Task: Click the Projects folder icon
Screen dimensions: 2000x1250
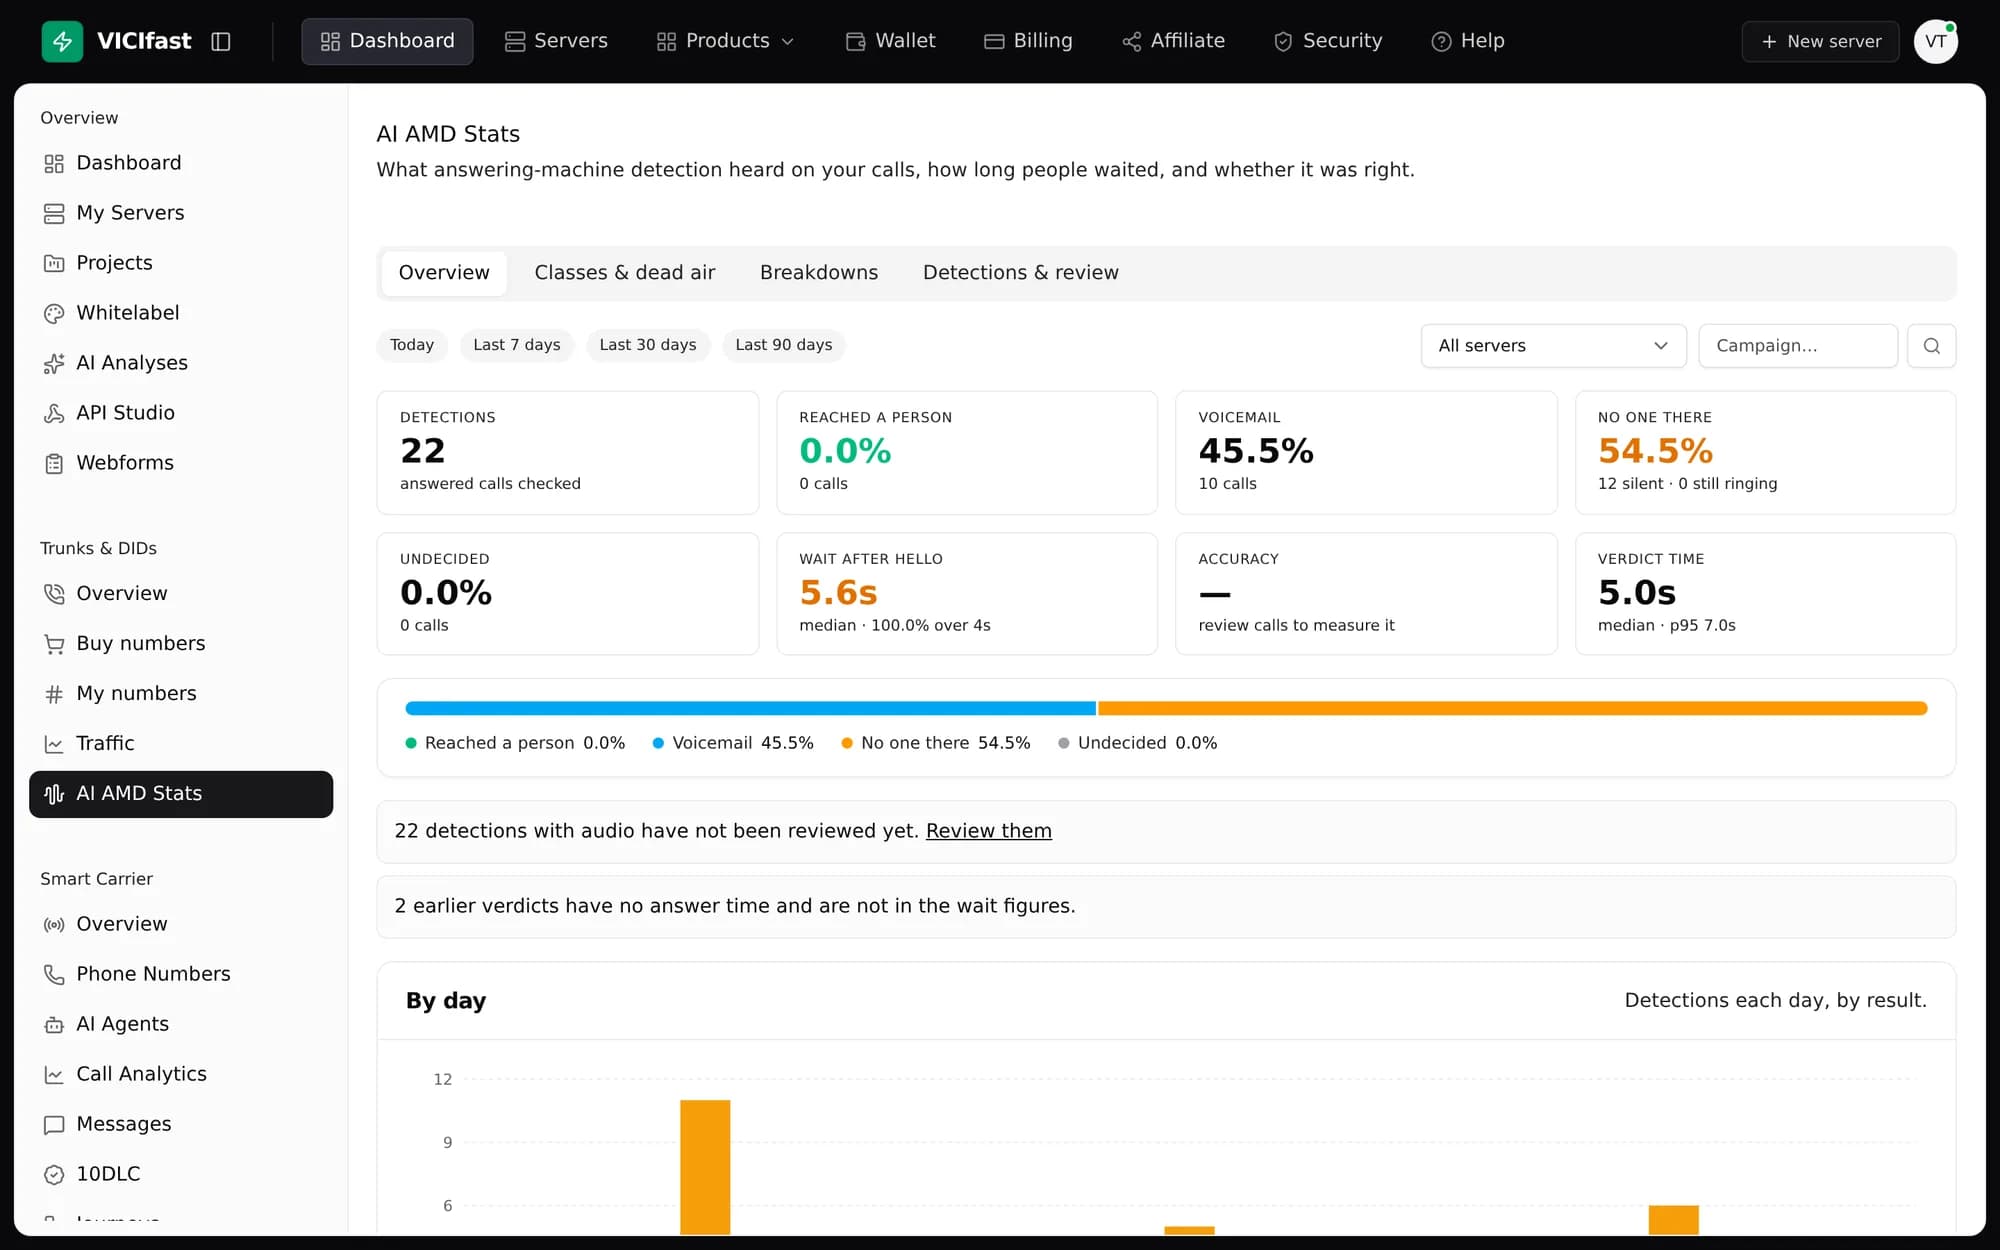Action: (x=54, y=263)
